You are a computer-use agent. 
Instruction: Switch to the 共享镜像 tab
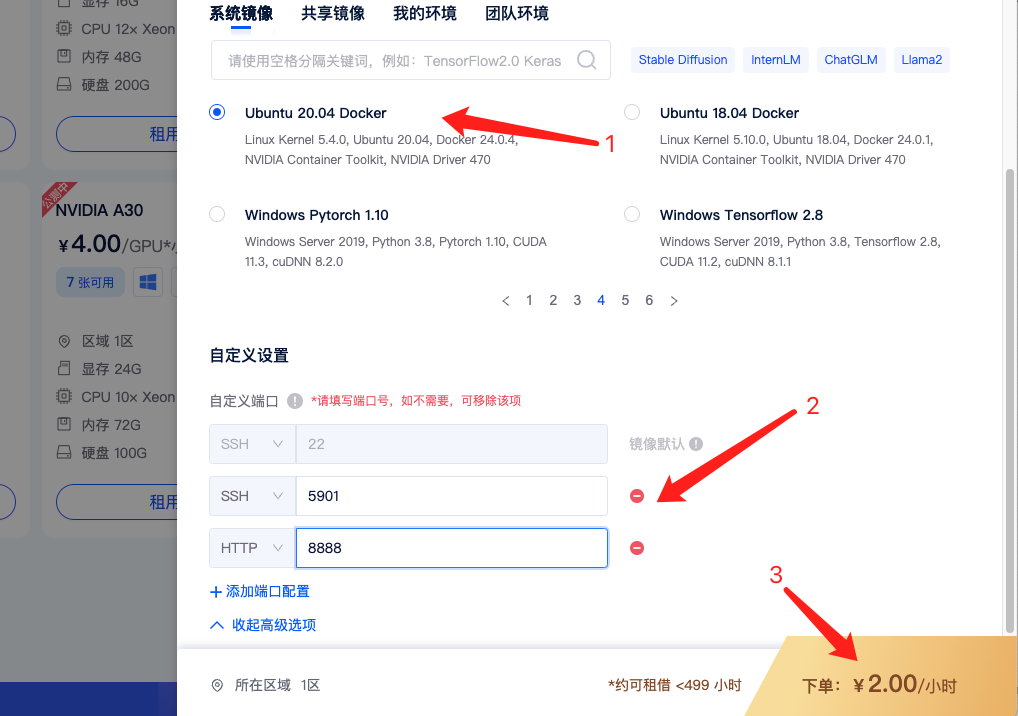pos(333,14)
